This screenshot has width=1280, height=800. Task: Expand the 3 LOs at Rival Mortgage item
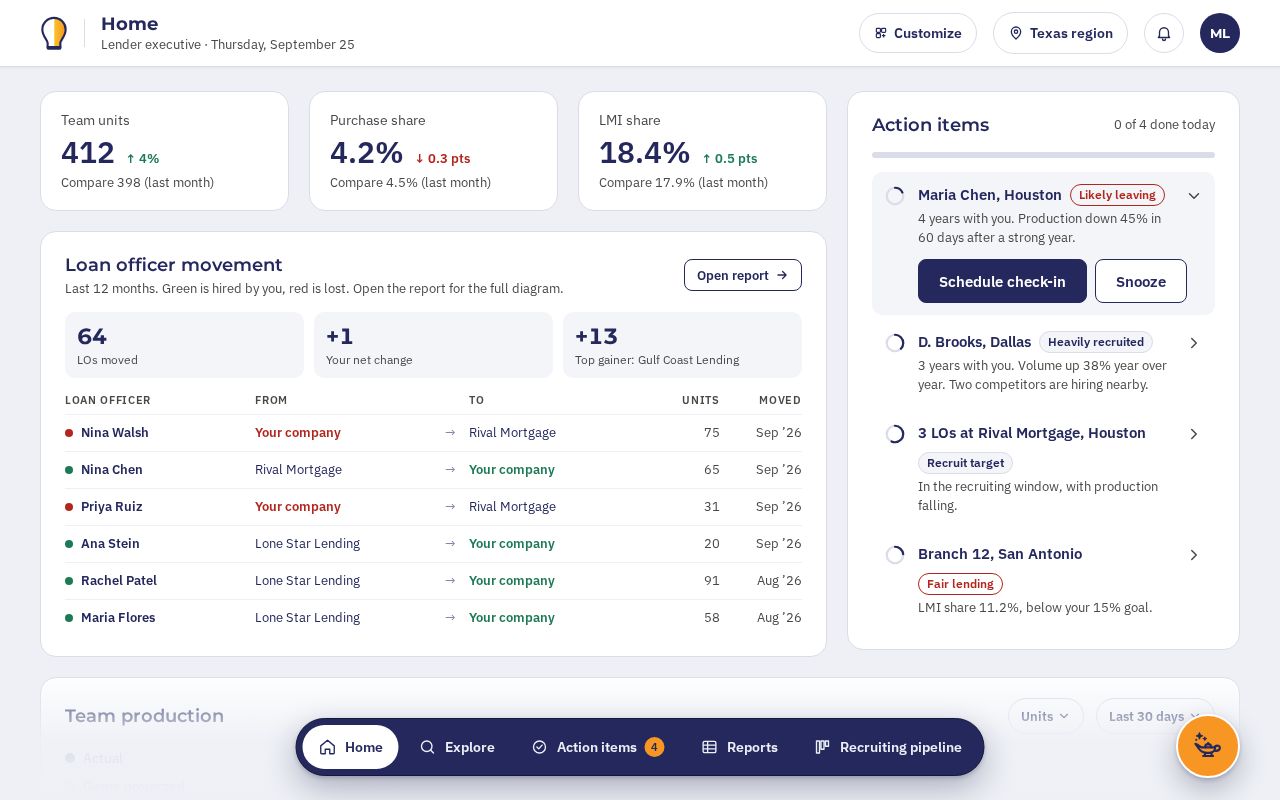1193,434
